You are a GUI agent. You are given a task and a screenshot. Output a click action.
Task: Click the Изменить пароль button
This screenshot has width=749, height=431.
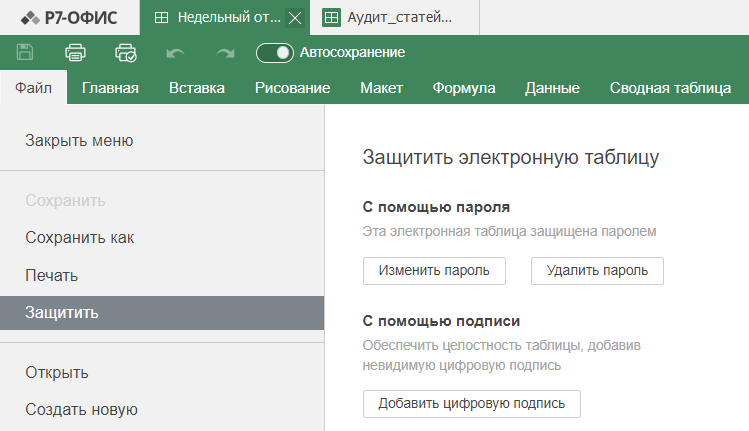[434, 271]
